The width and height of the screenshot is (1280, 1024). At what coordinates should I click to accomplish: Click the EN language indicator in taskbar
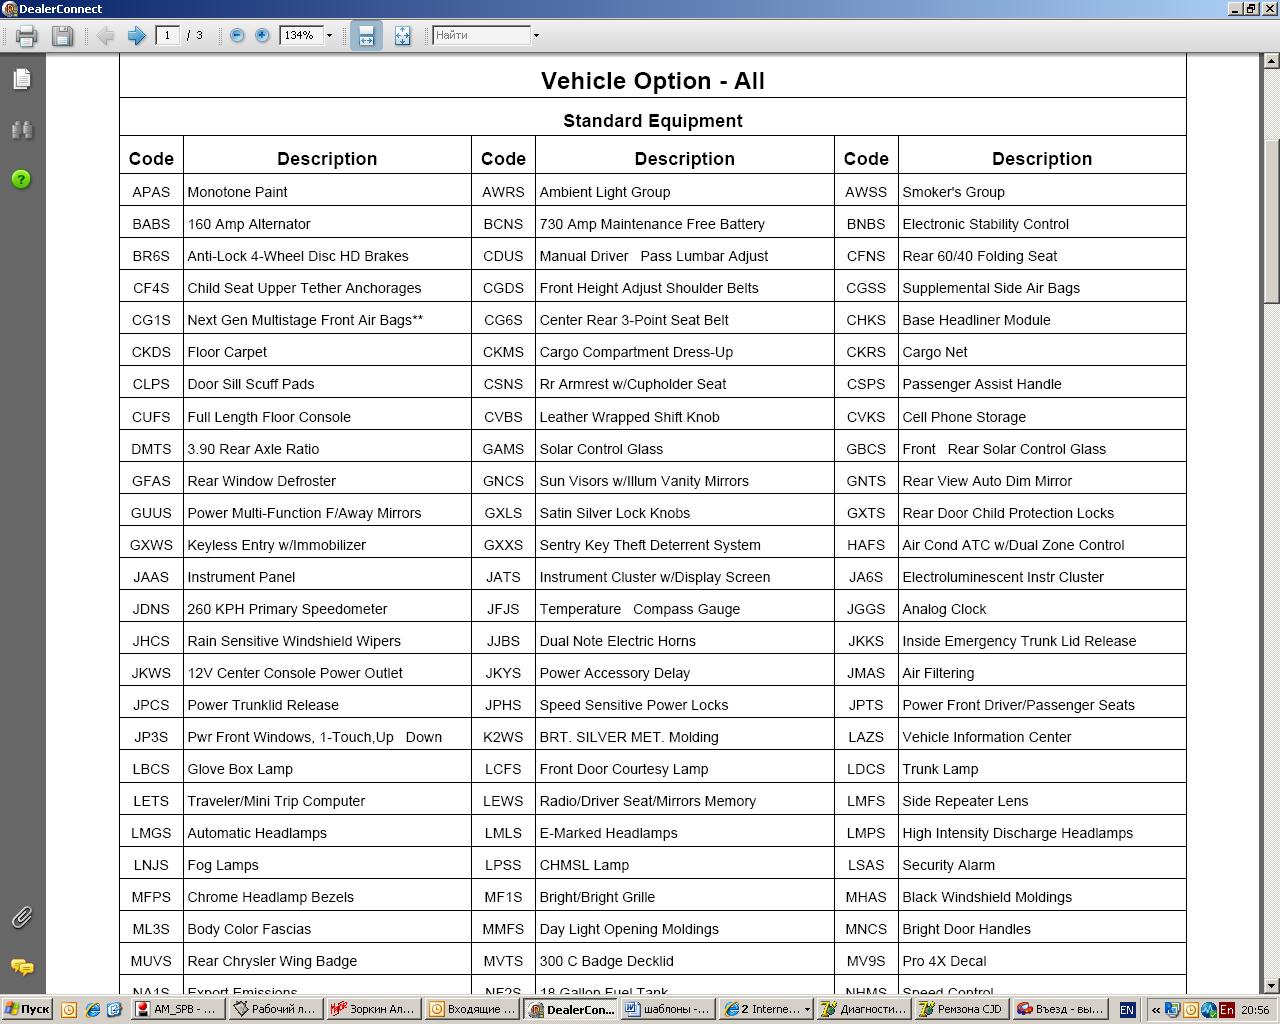[1127, 1010]
